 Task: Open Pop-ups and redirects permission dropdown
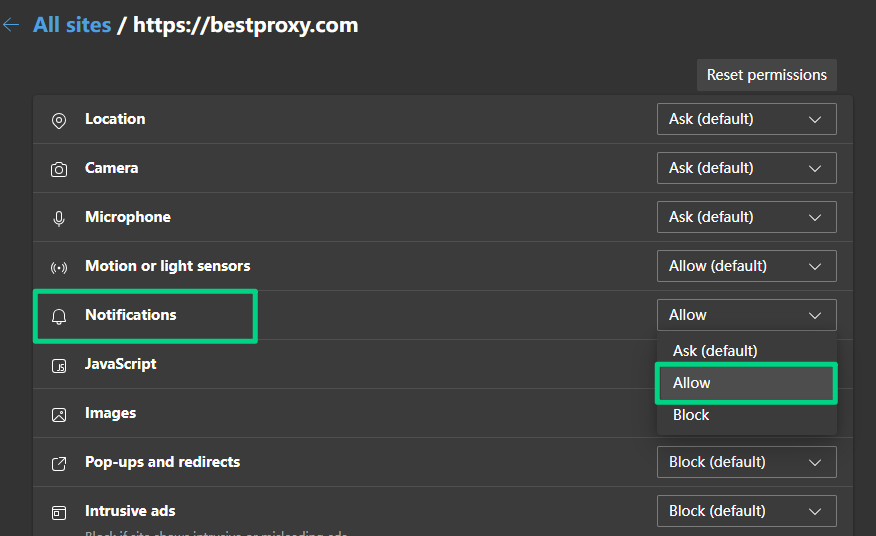pos(746,462)
